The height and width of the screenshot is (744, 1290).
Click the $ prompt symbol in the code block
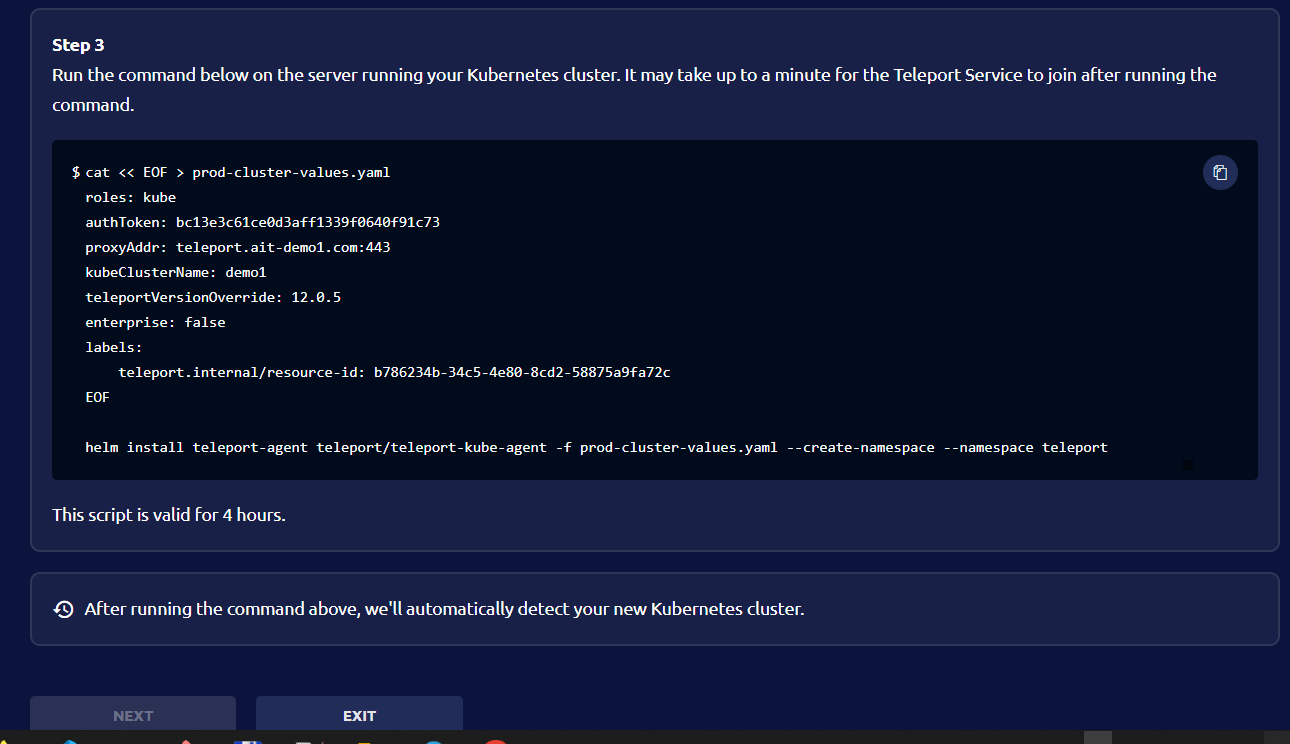pos(76,172)
